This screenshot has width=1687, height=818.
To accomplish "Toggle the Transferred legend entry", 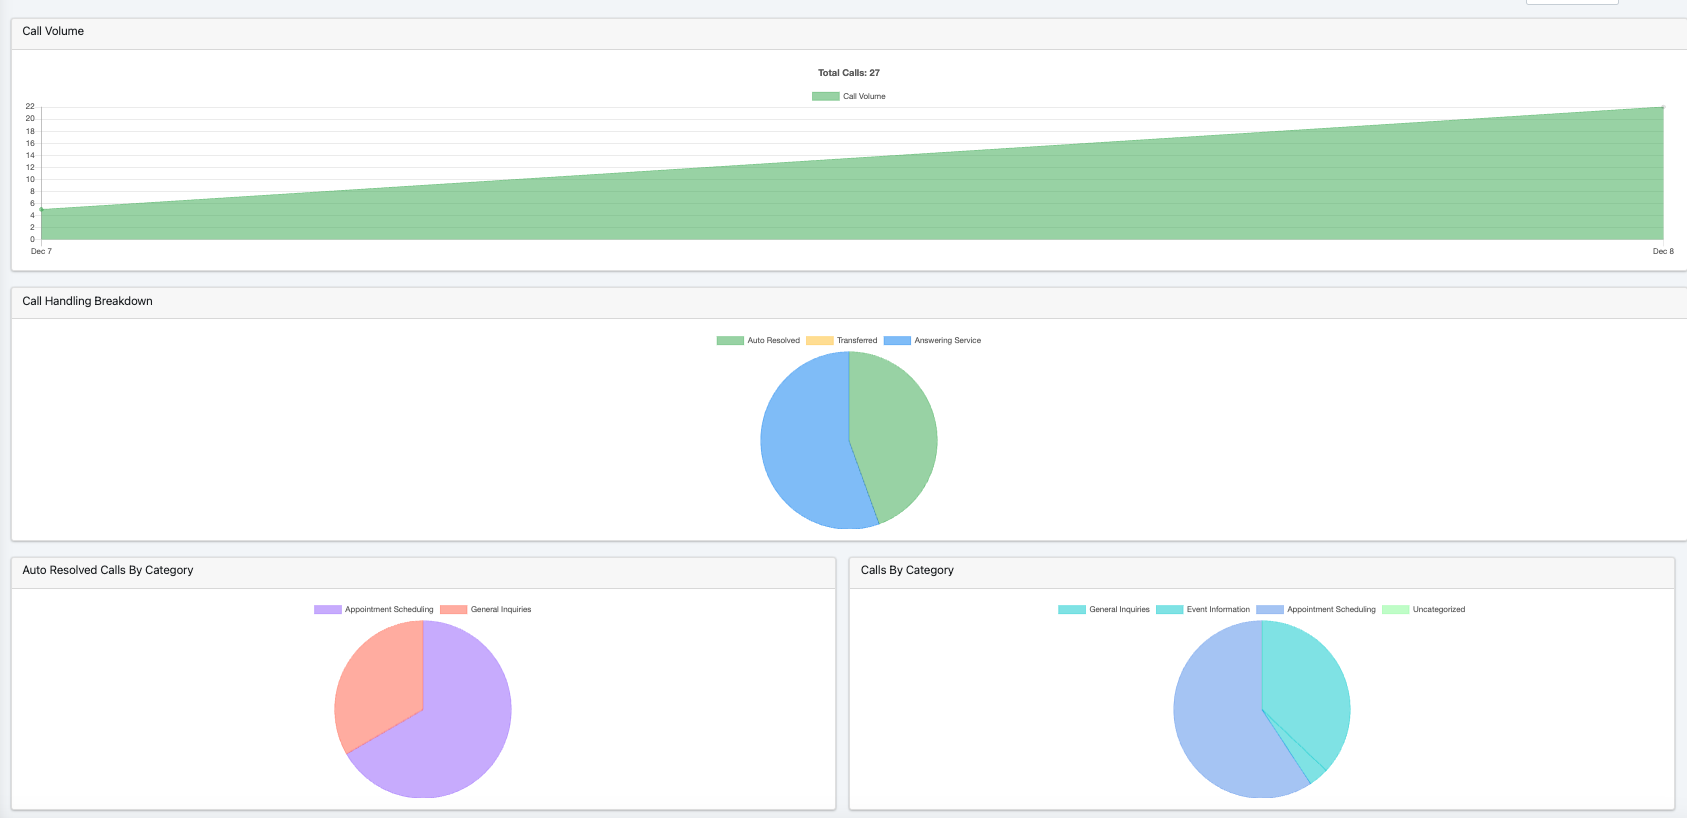I will point(842,340).
